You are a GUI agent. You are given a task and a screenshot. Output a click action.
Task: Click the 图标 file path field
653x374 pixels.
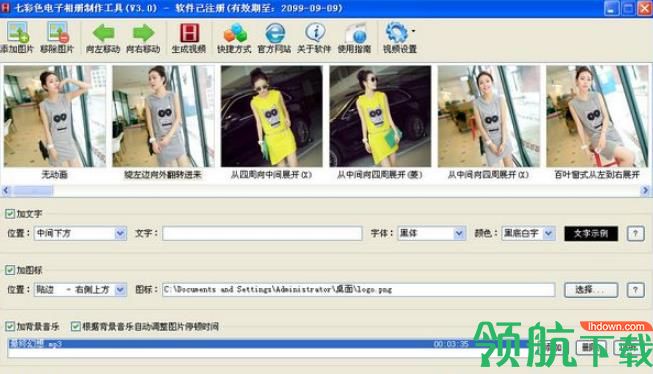[x=359, y=289]
